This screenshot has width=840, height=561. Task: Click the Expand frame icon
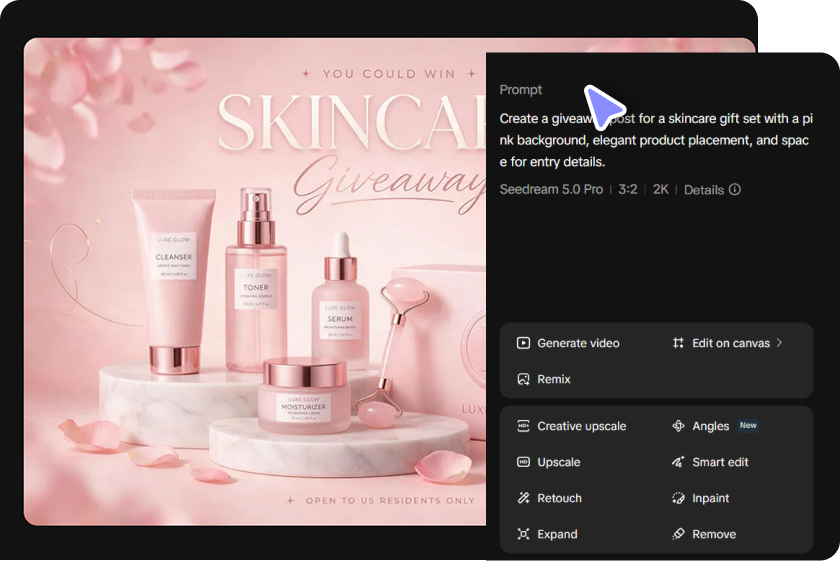click(523, 534)
